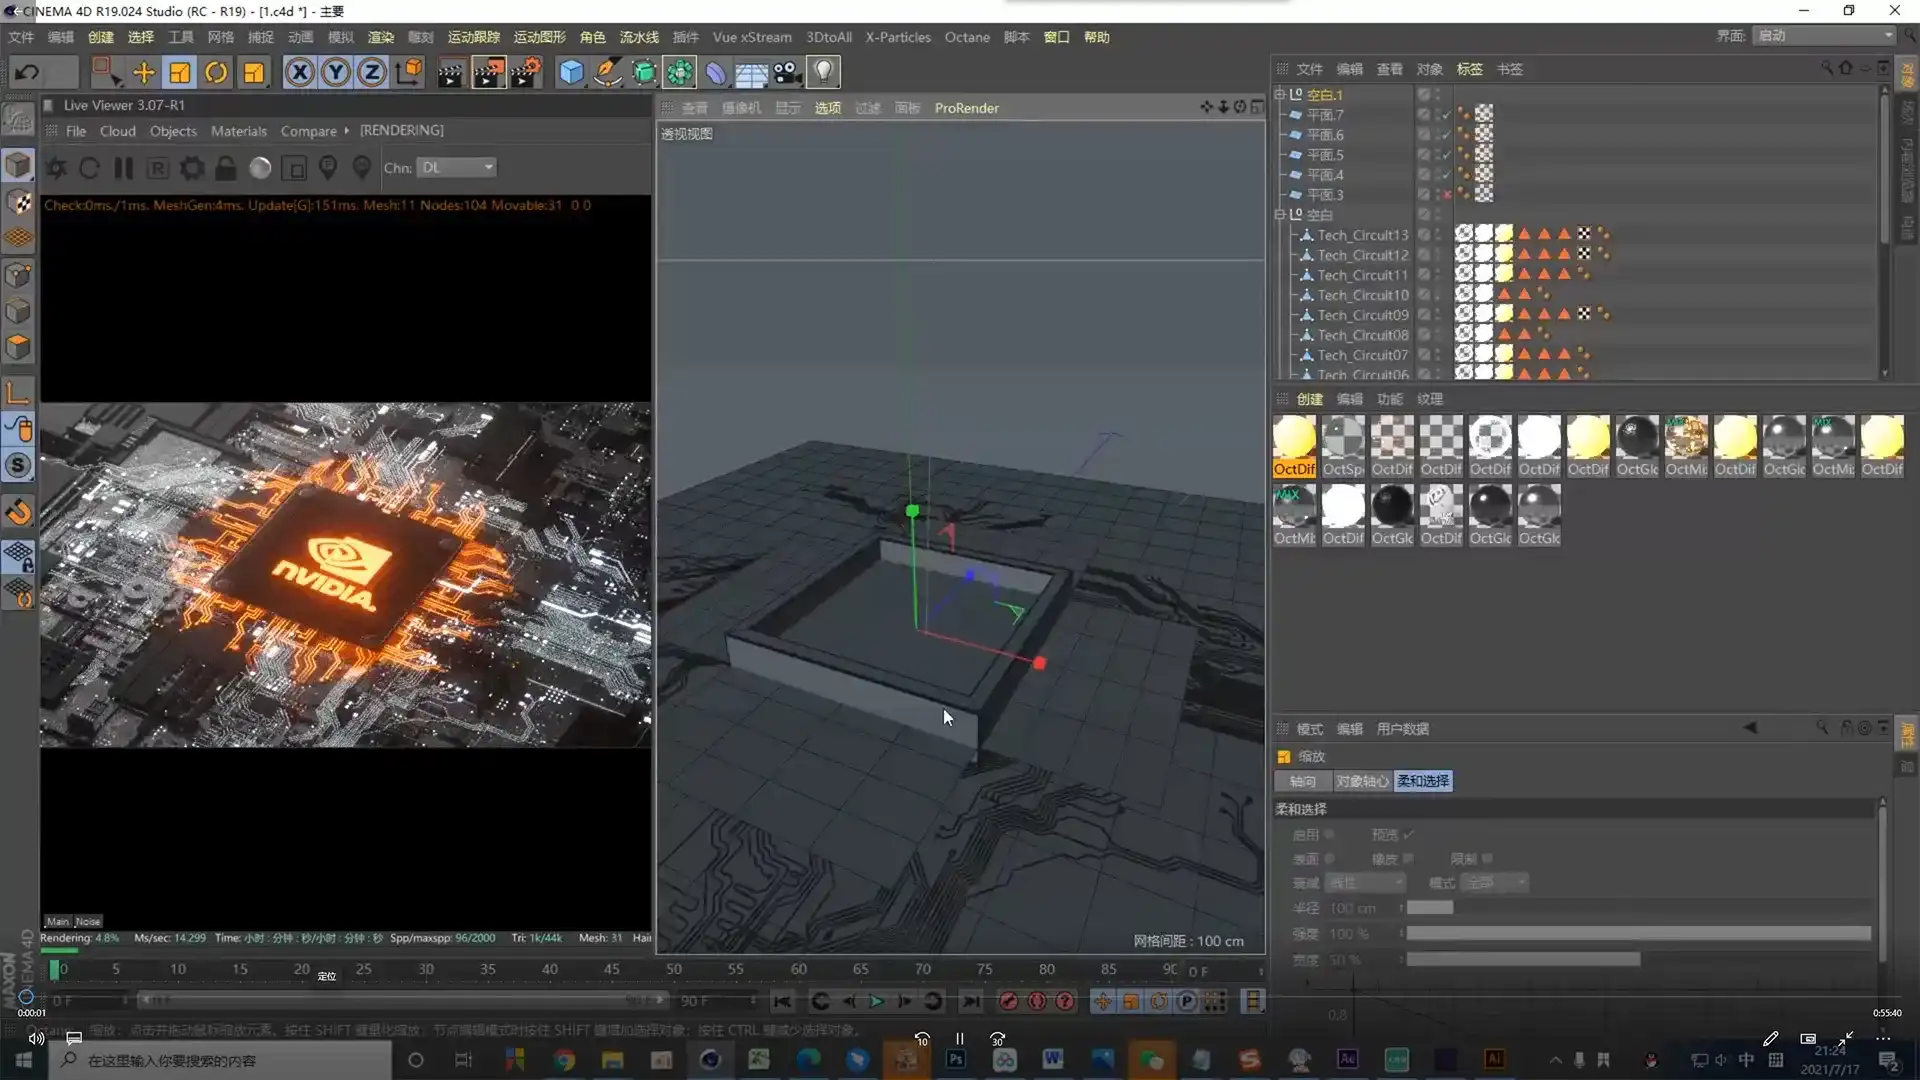Screen dimensions: 1920x1080
Task: Enable region render in Live Viewer
Action: (x=157, y=167)
